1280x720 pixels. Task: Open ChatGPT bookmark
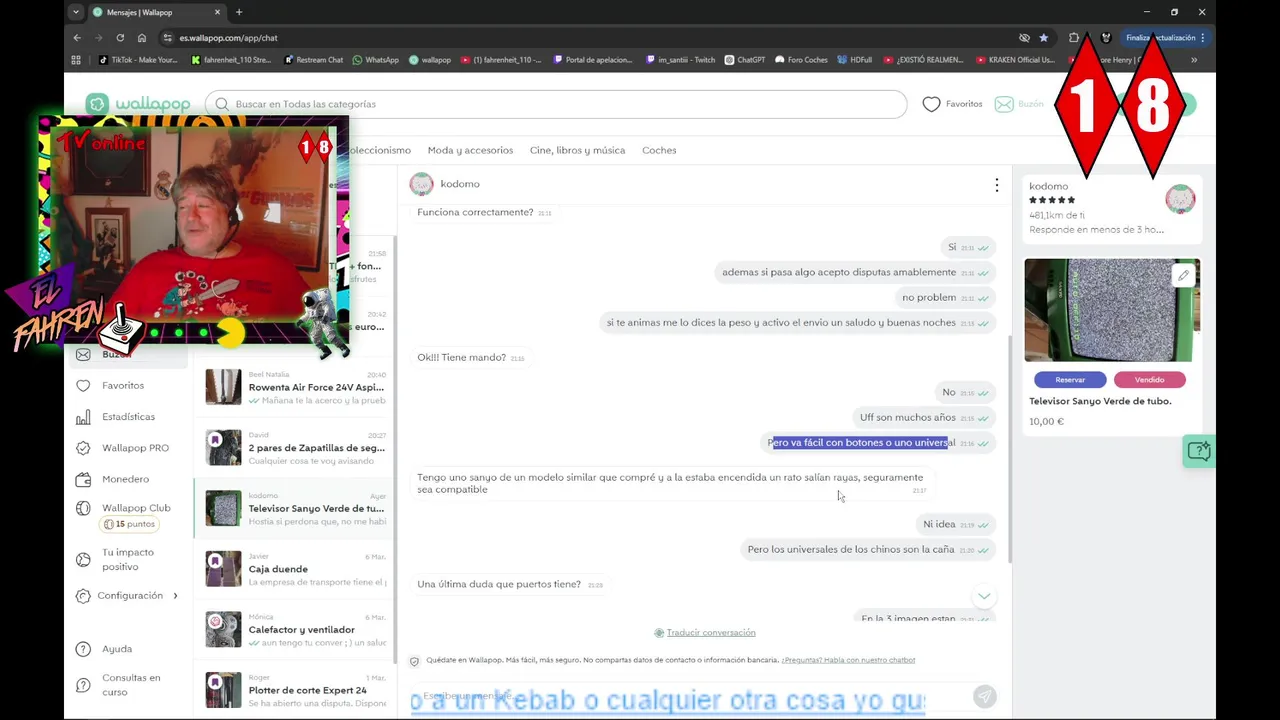745,60
